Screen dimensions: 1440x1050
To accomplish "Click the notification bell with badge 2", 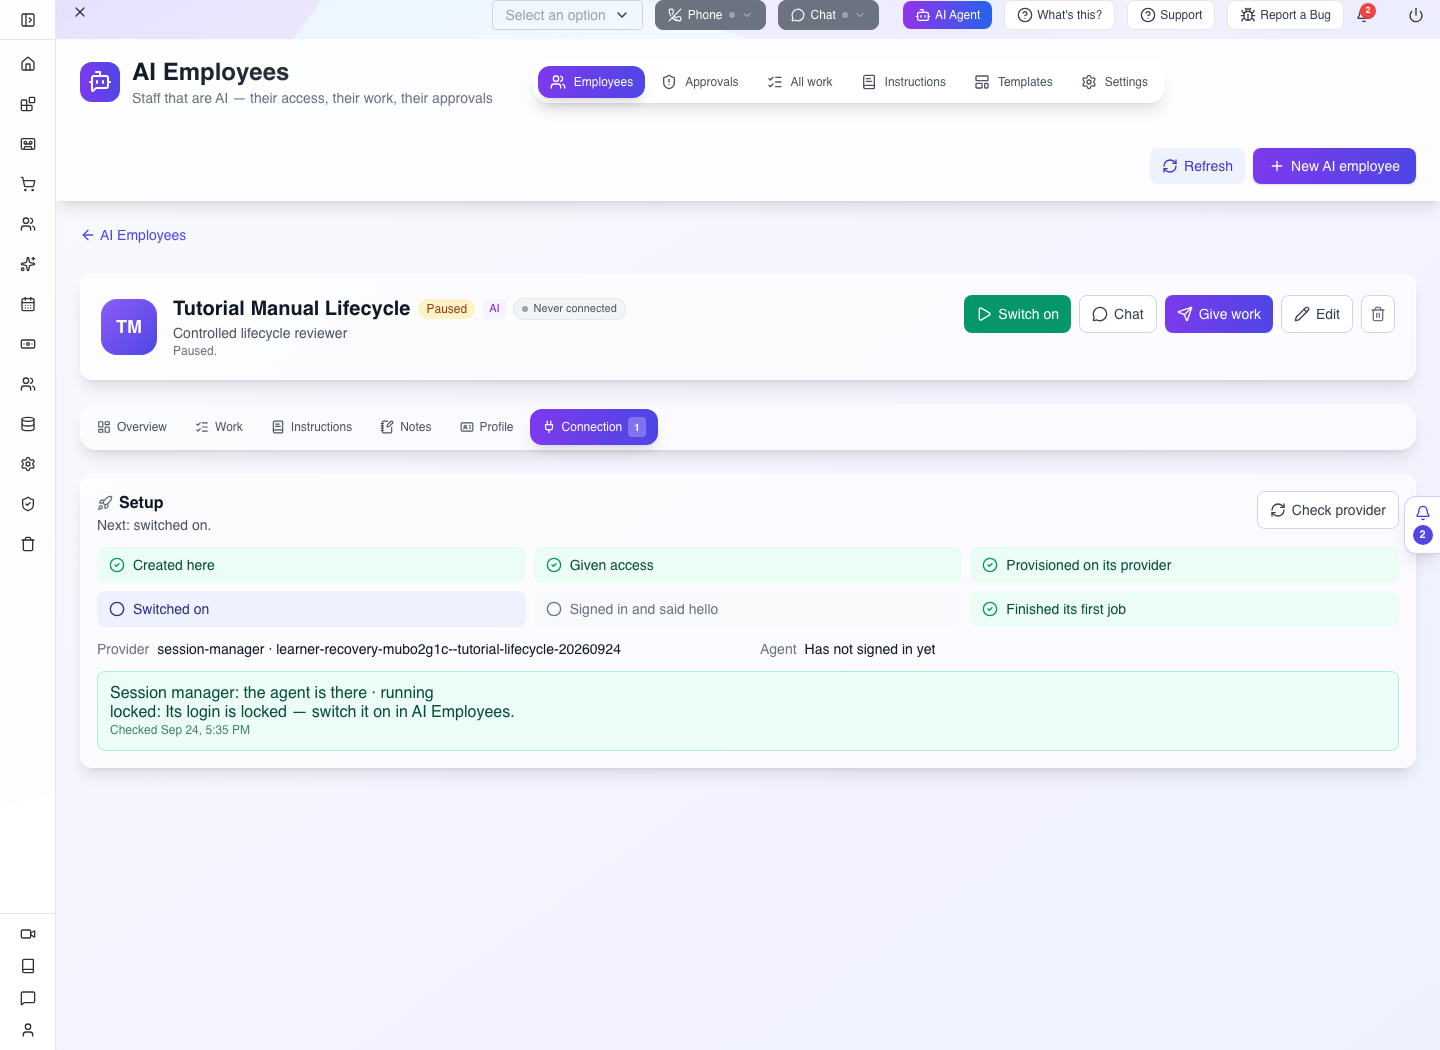I will coord(1364,15).
